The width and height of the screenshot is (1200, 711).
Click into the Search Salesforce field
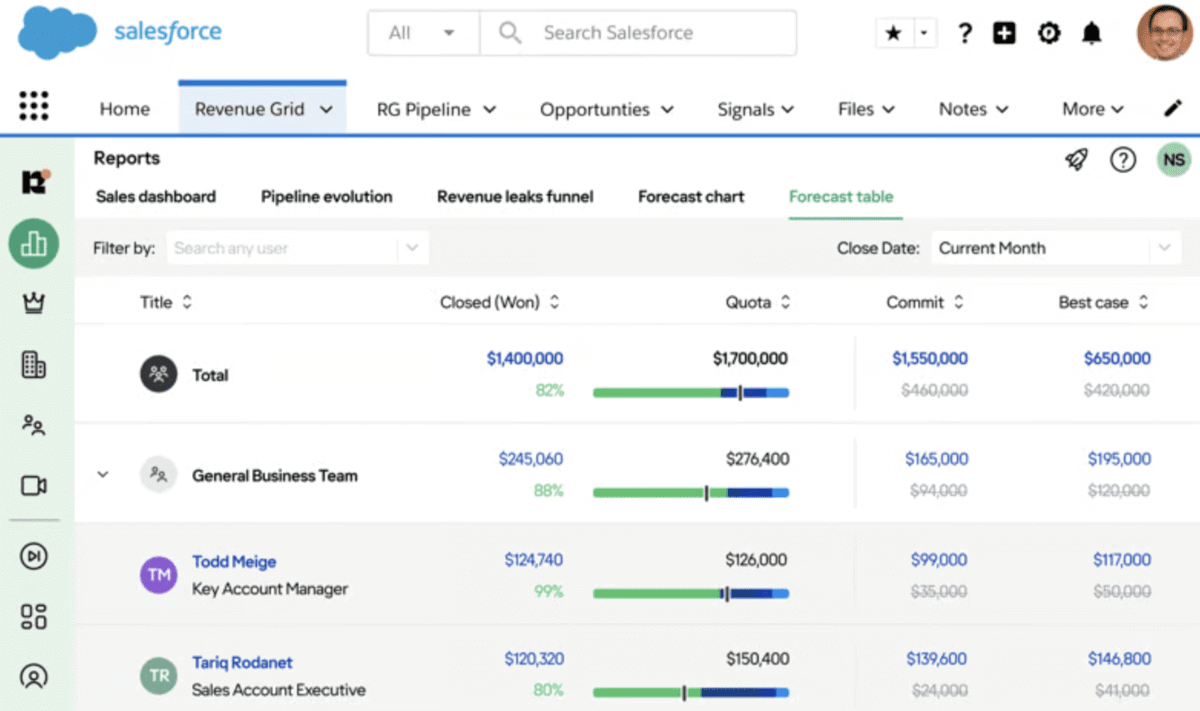click(x=638, y=33)
